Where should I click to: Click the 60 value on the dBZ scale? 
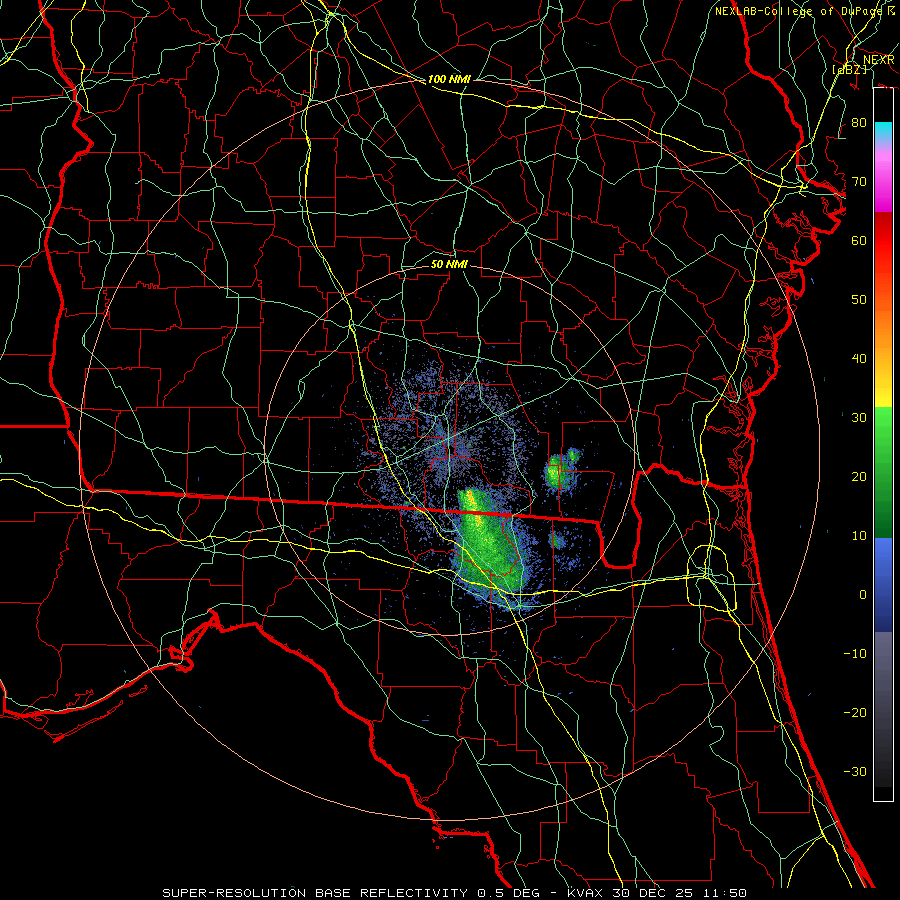coord(859,240)
